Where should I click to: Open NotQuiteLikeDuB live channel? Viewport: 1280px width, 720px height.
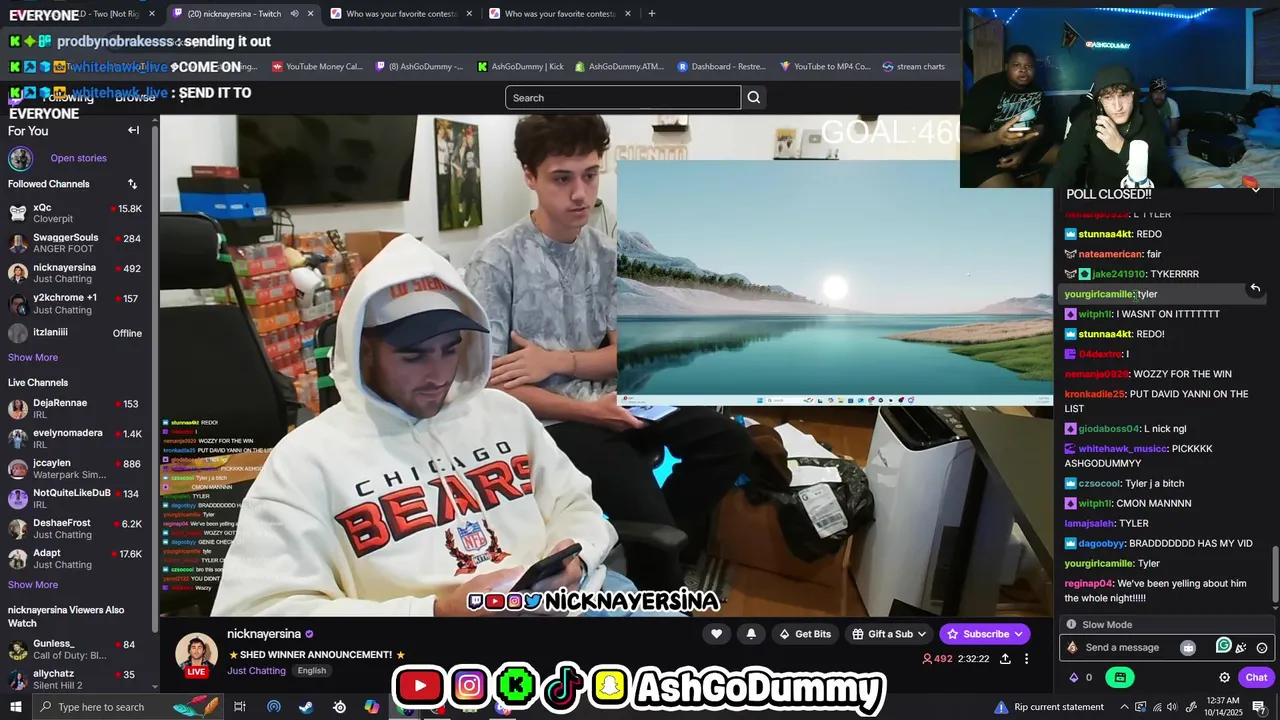coord(75,498)
